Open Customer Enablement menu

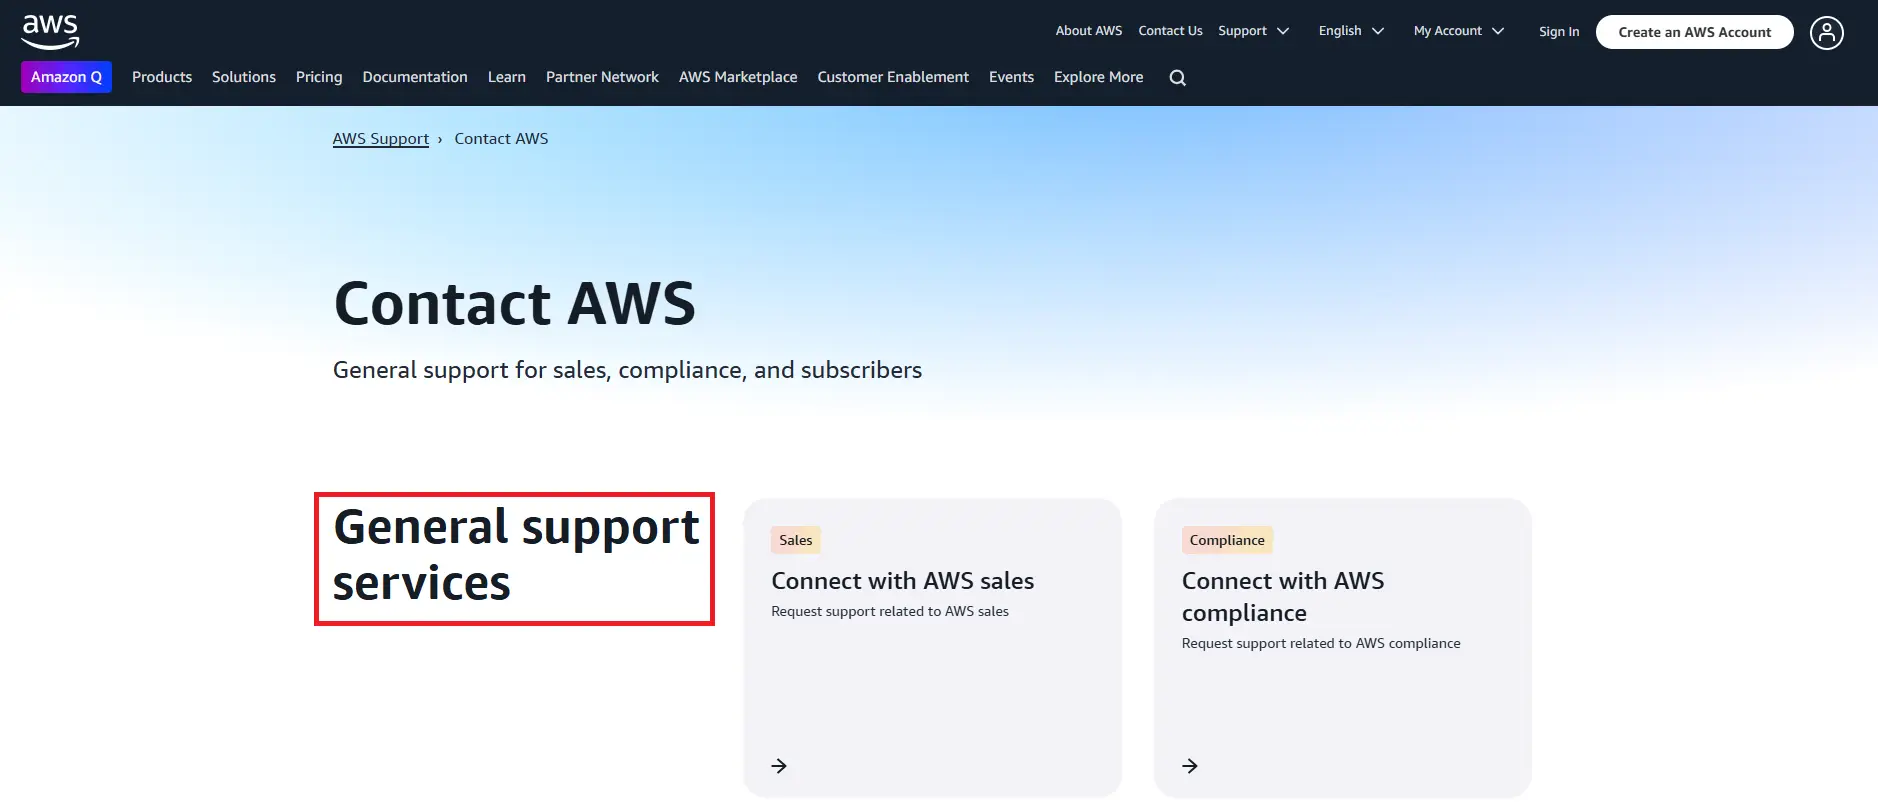[x=893, y=77]
